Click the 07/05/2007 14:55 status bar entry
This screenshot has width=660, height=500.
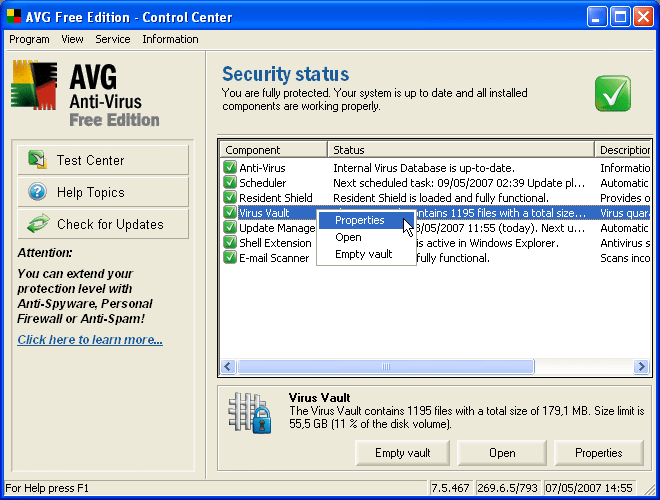click(589, 488)
